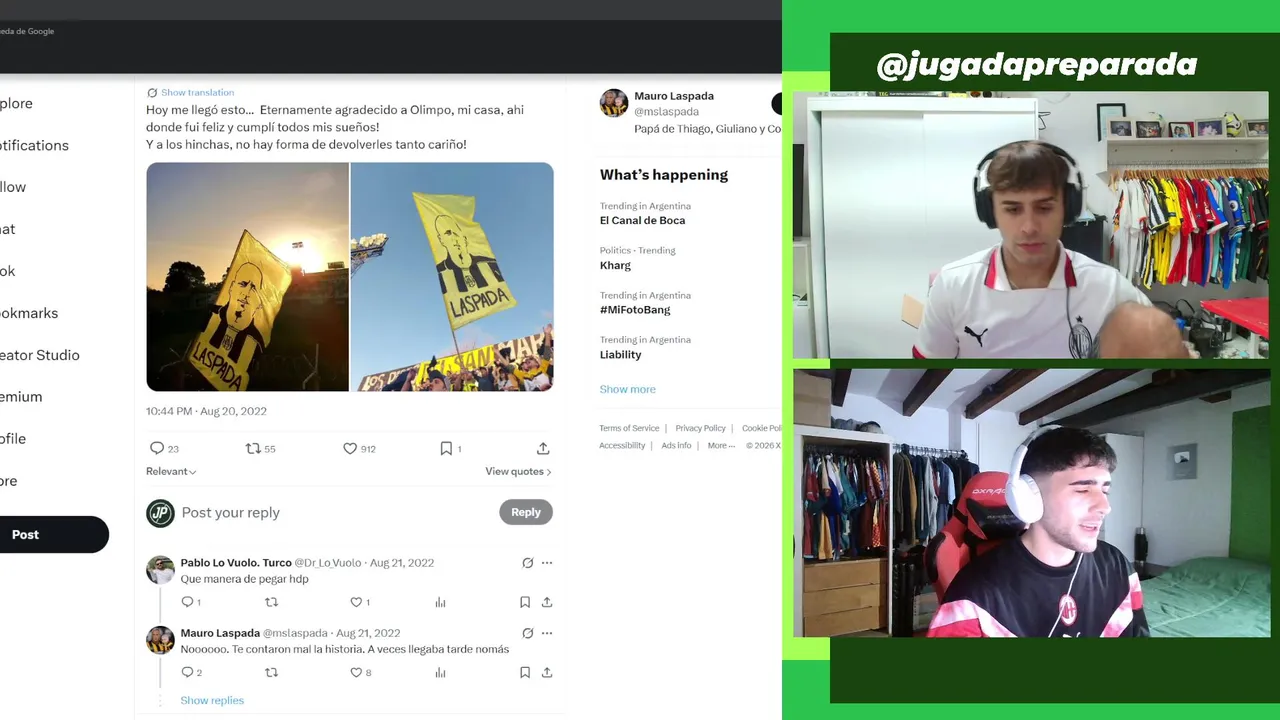
Task: Open Terms of Service link
Action: coord(629,428)
